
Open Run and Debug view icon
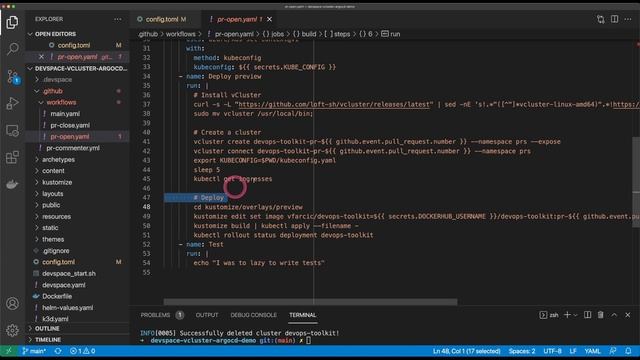[12, 103]
